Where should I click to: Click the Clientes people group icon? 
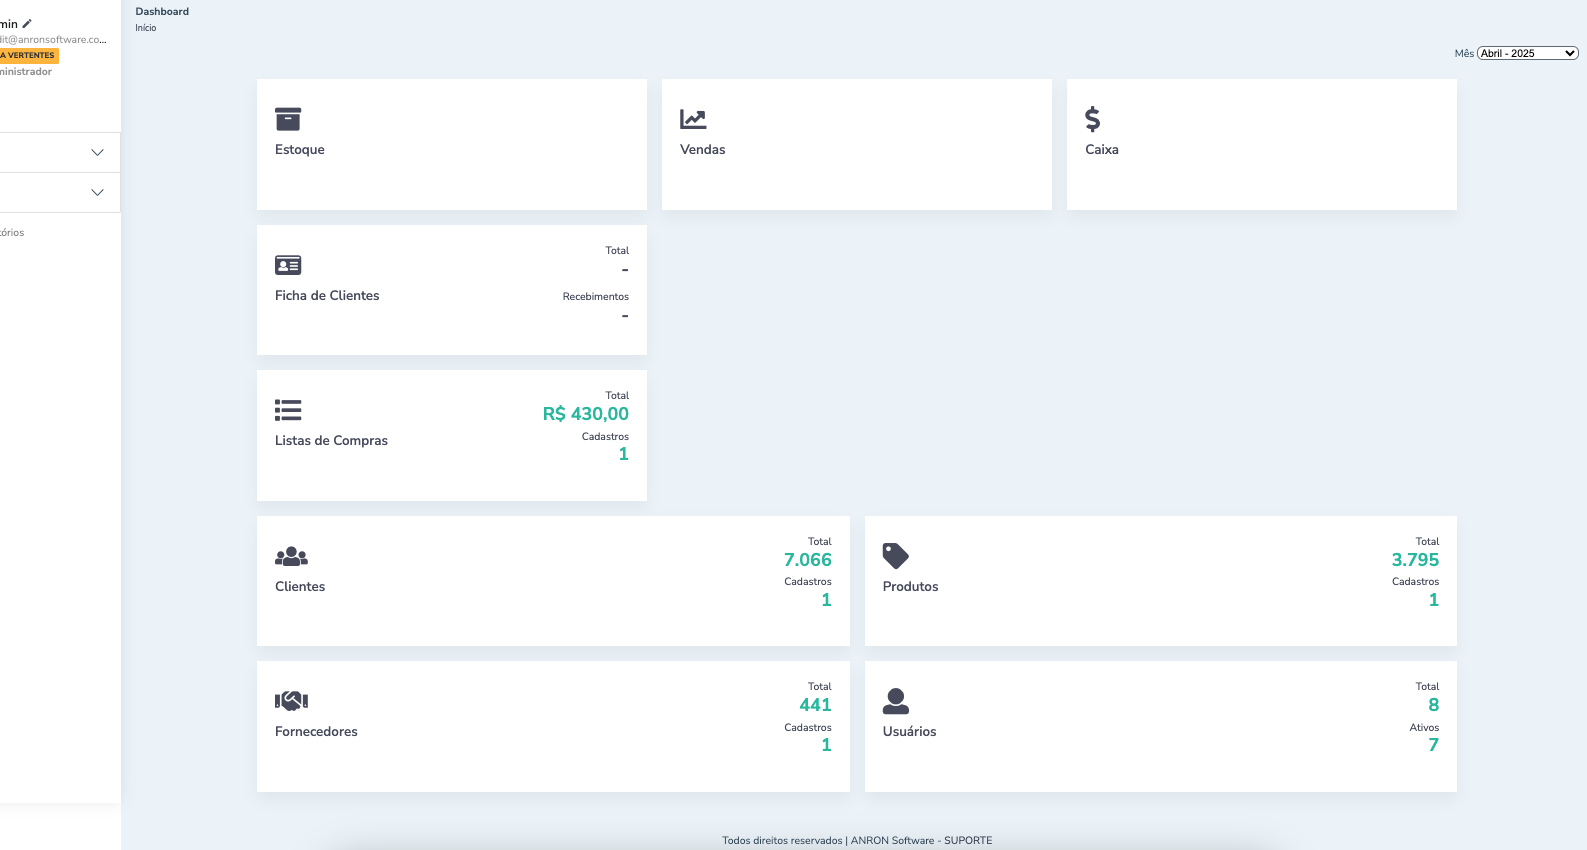point(291,556)
